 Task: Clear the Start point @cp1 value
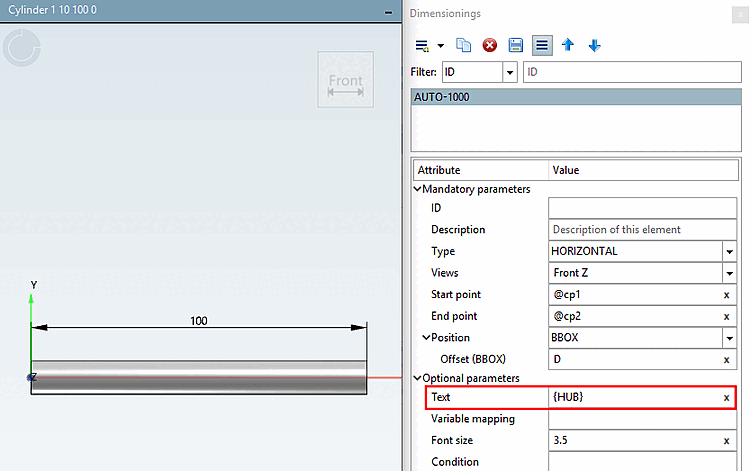(x=726, y=295)
